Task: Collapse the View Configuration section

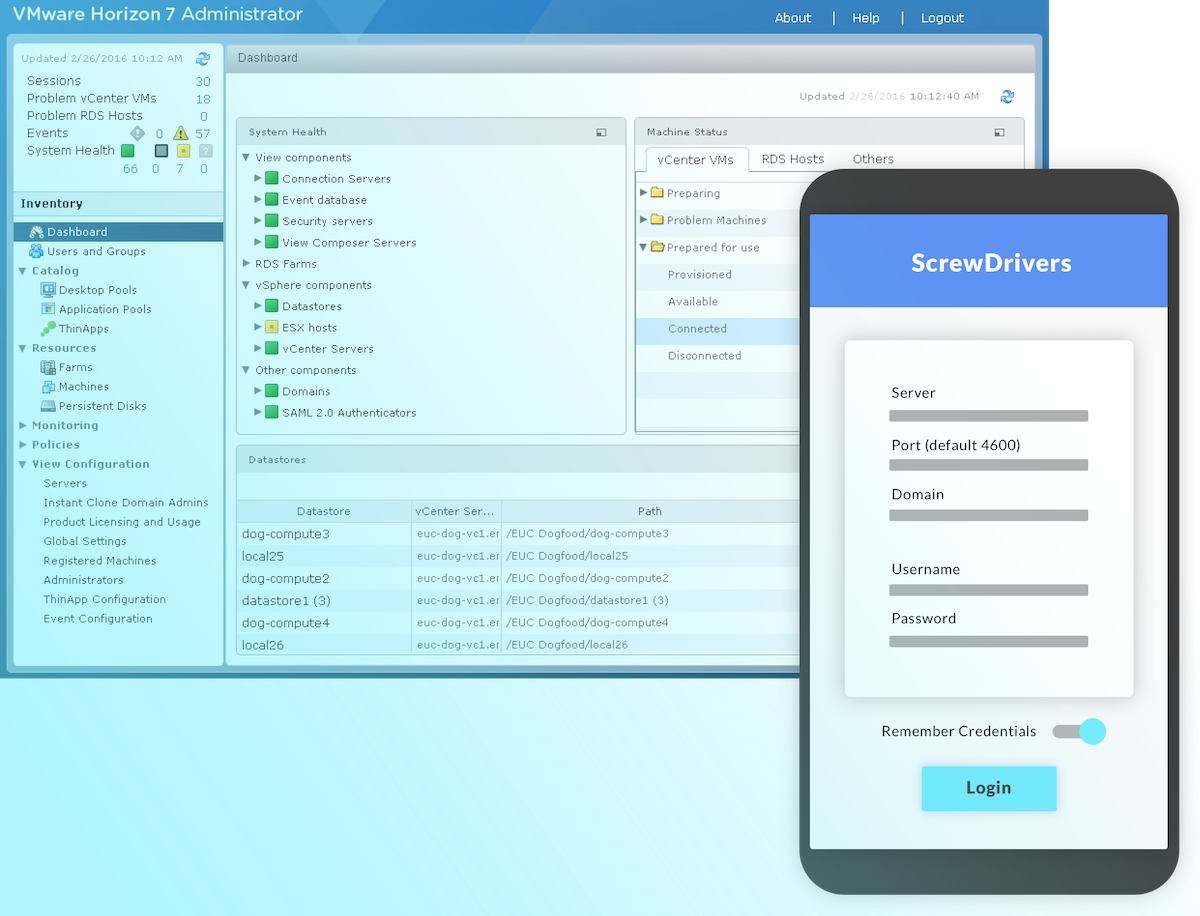Action: click(22, 464)
